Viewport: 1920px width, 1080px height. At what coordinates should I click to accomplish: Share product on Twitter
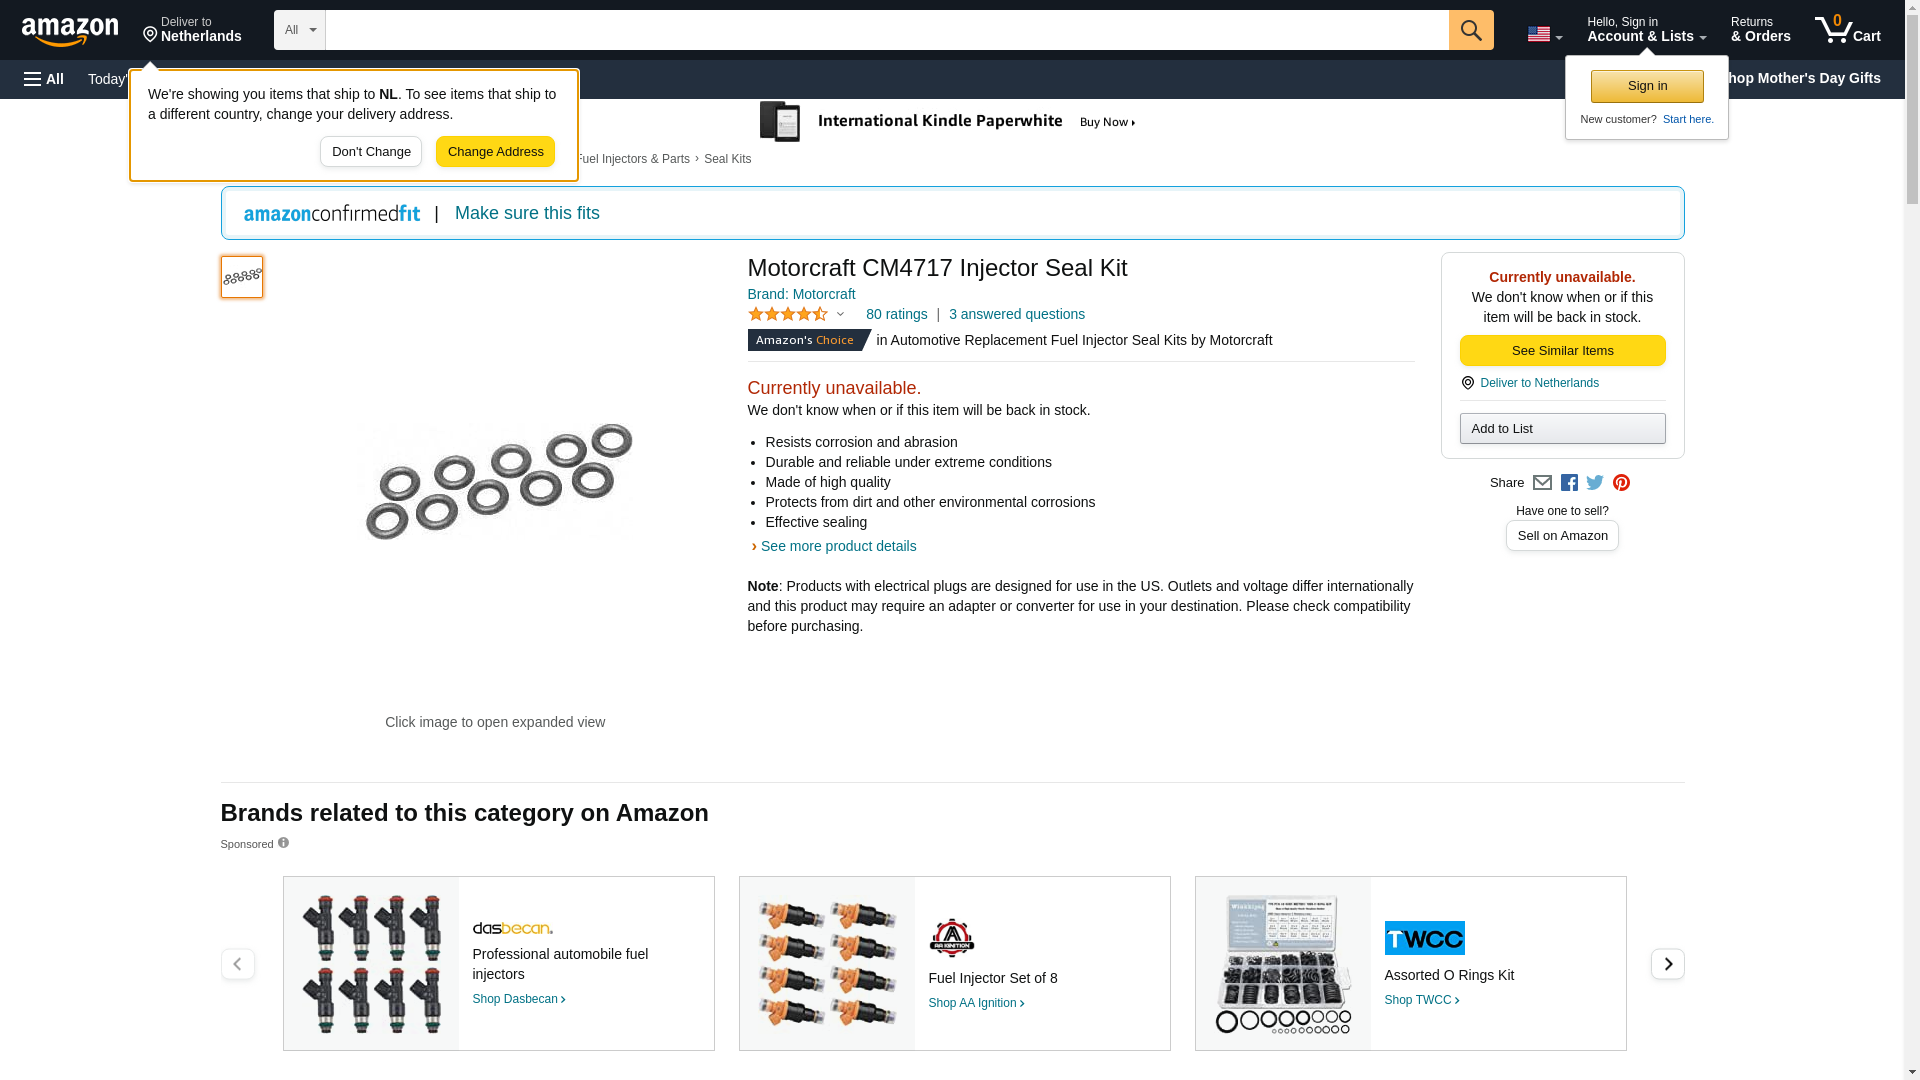[x=1595, y=483]
